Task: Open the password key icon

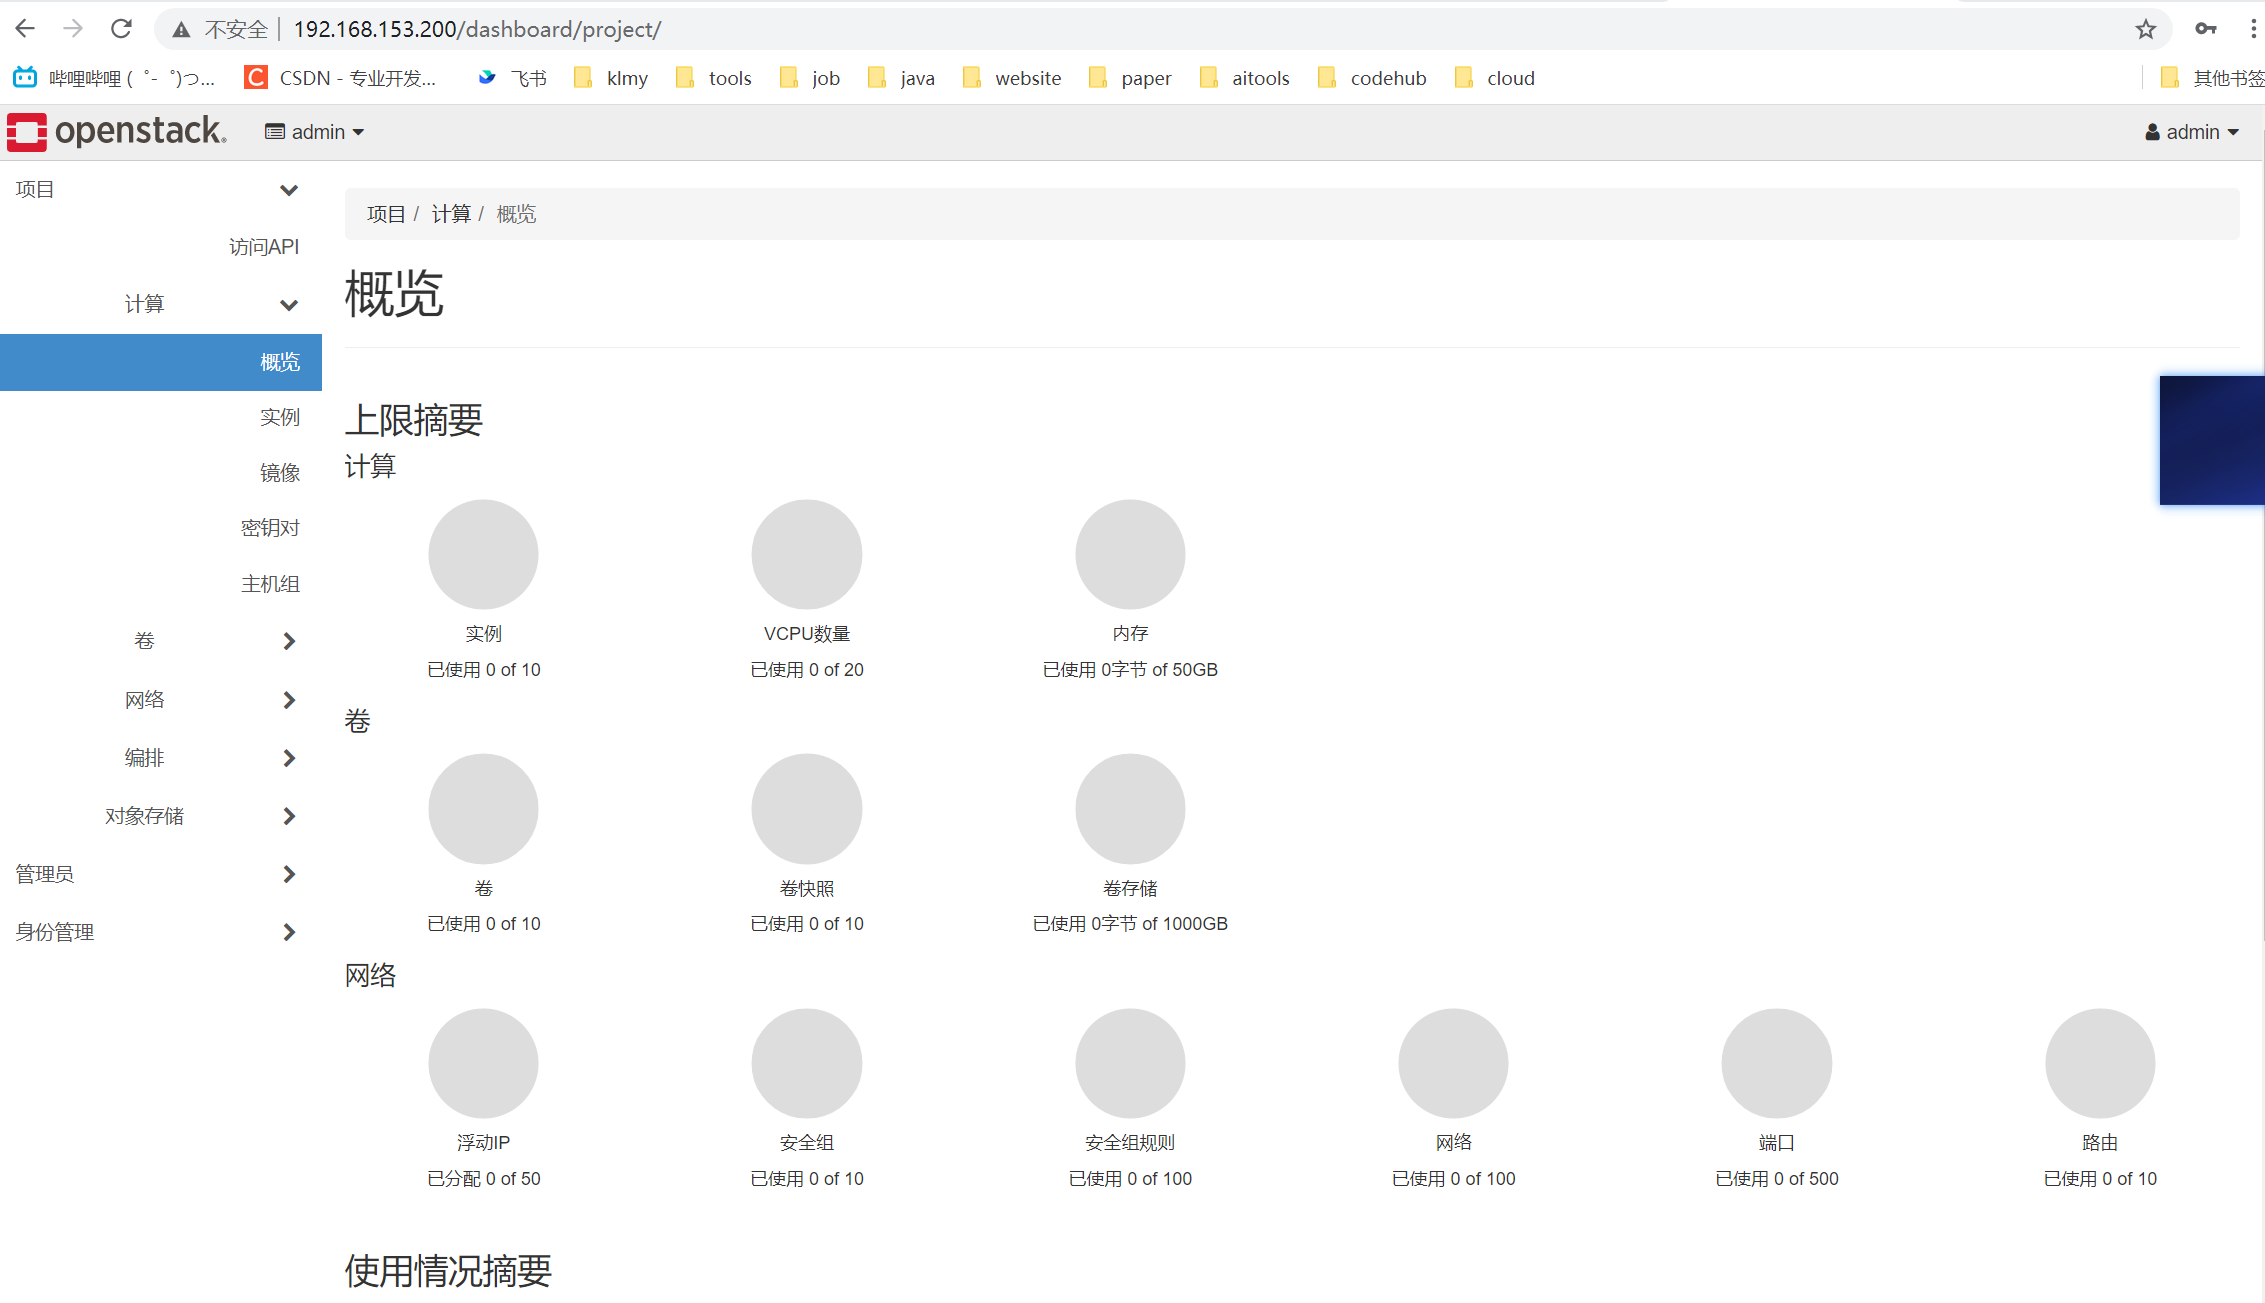Action: click(2205, 29)
